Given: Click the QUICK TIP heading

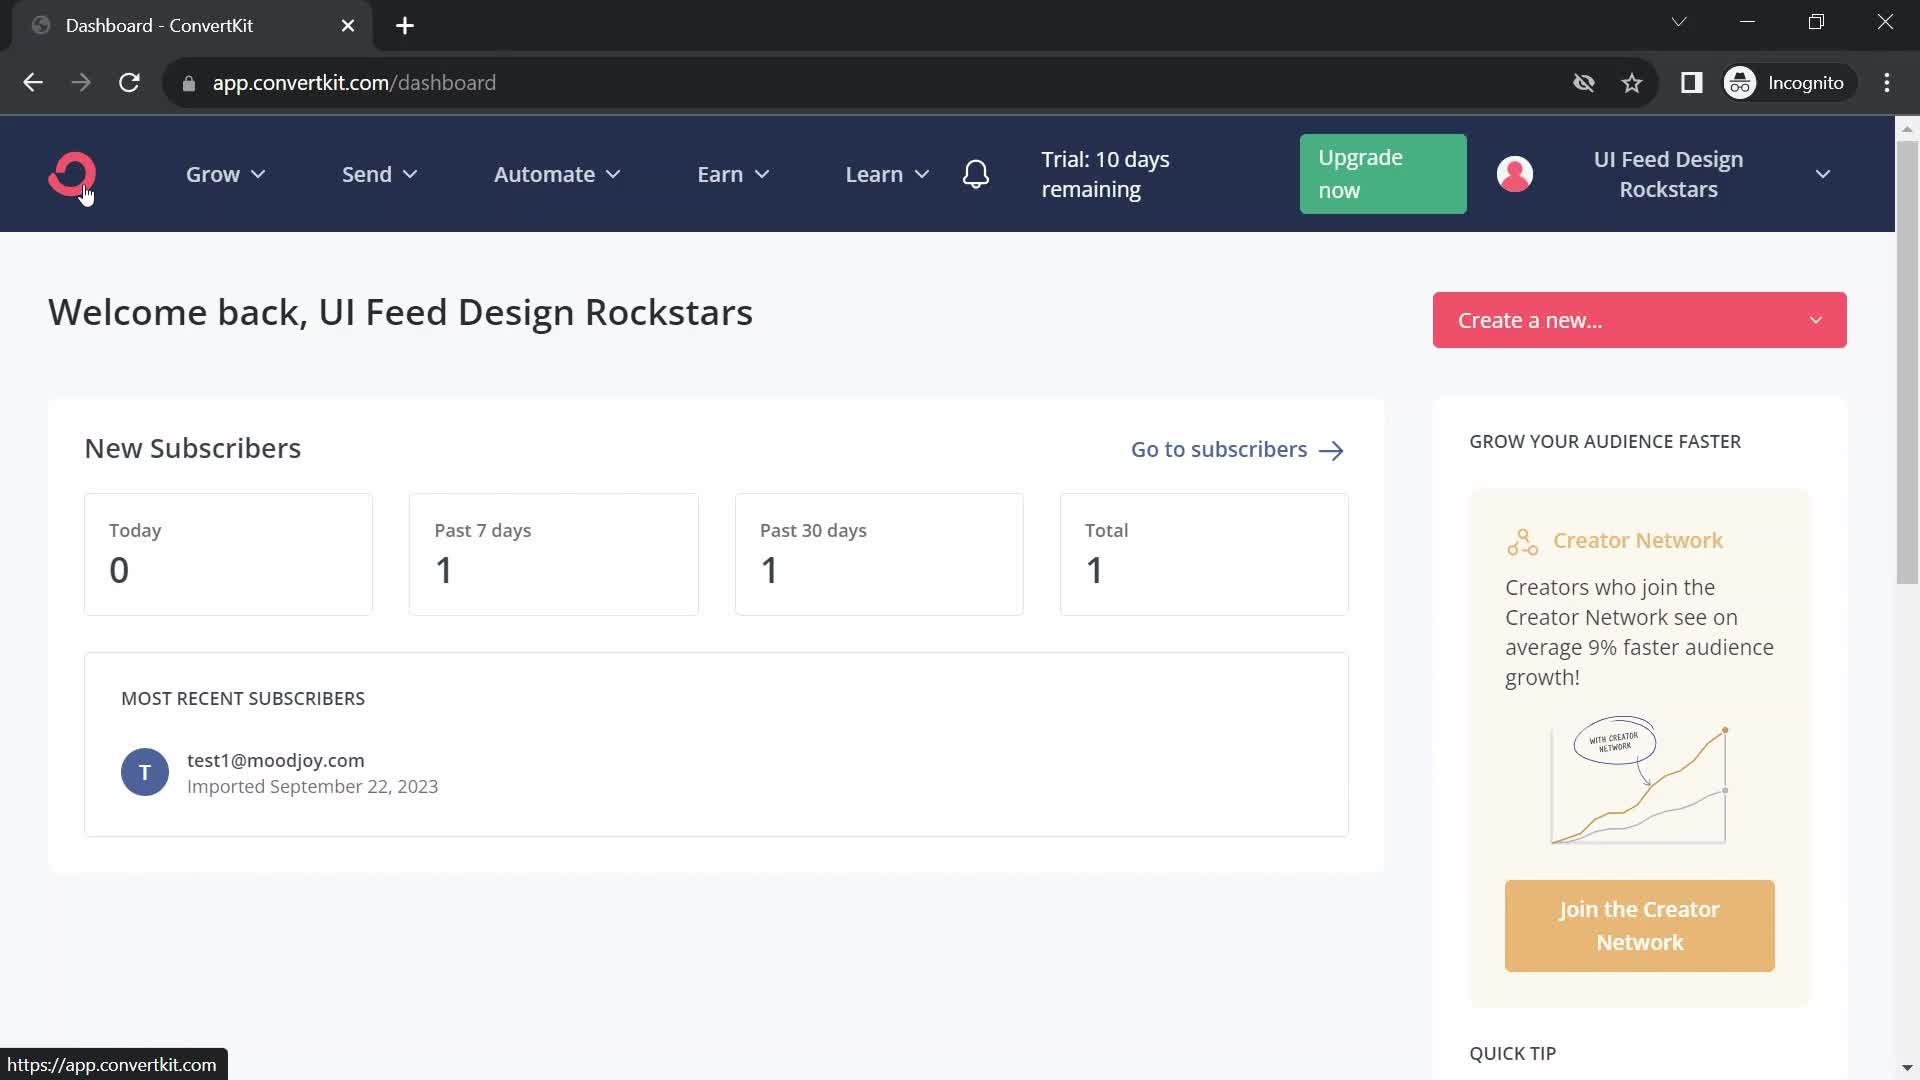Looking at the screenshot, I should pyautogui.click(x=1512, y=1053).
